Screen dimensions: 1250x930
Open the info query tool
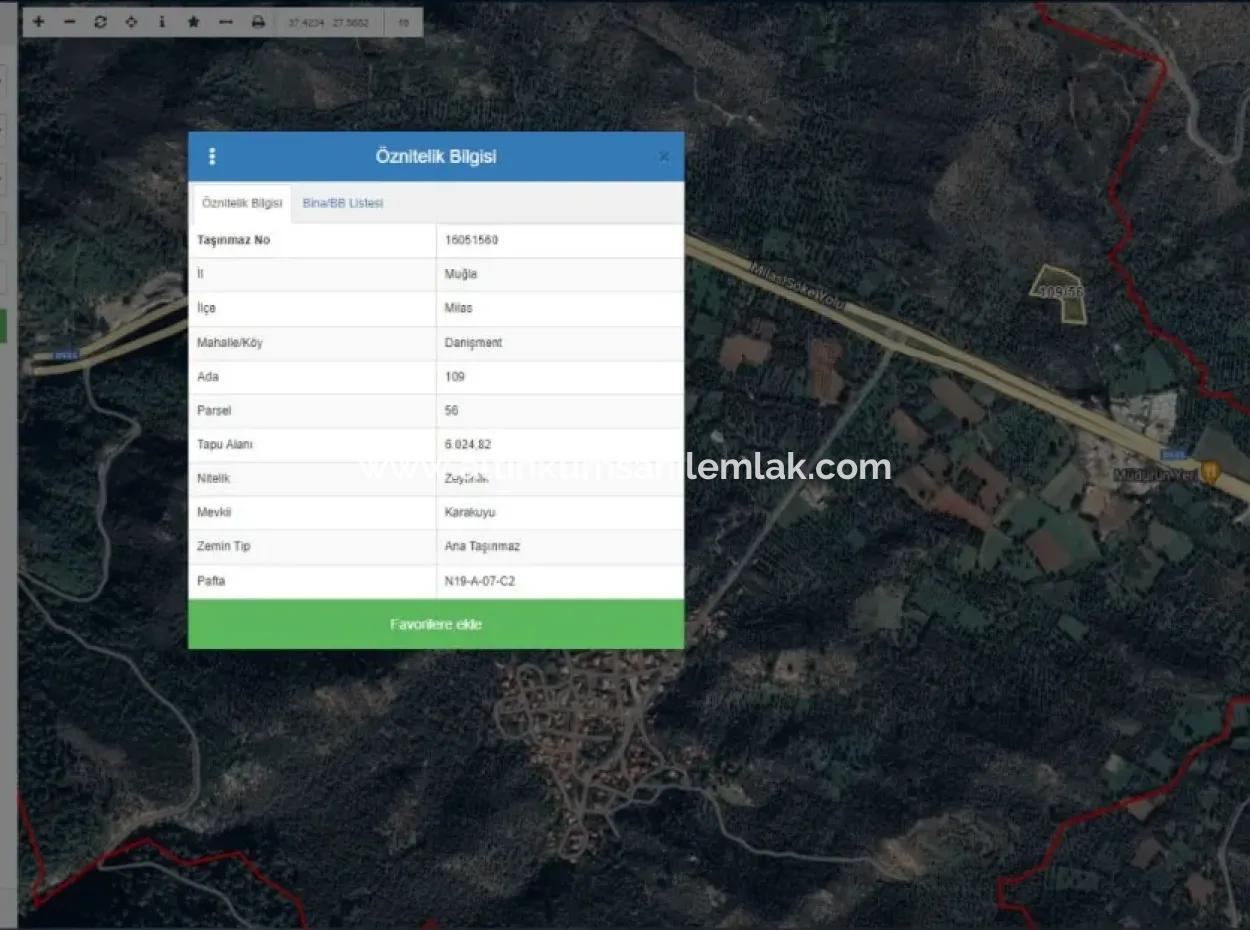click(x=162, y=21)
